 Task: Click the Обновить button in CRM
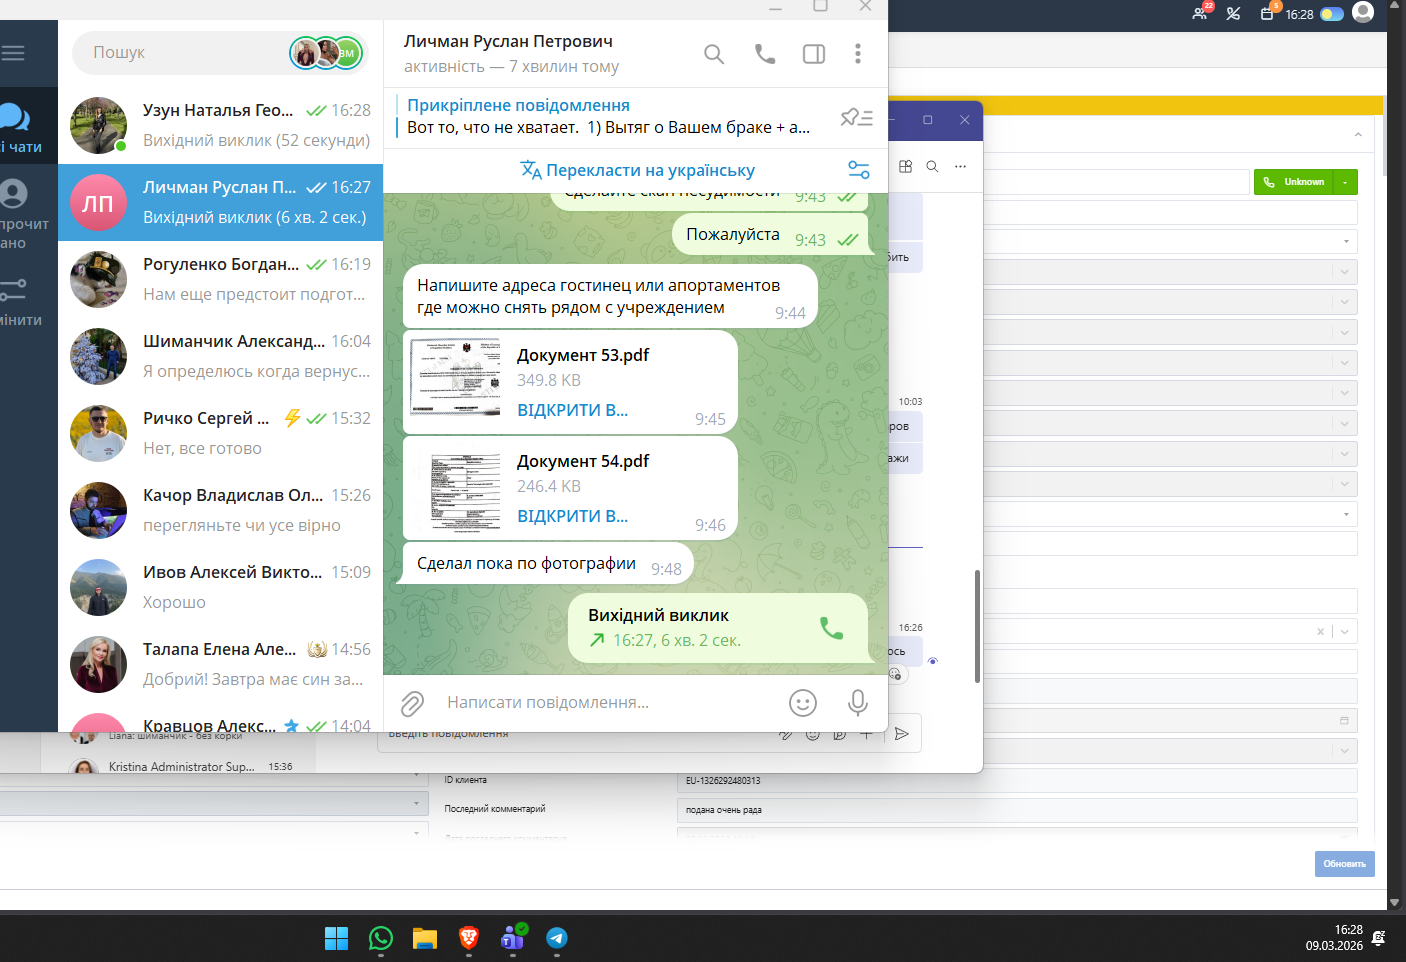coord(1344,864)
